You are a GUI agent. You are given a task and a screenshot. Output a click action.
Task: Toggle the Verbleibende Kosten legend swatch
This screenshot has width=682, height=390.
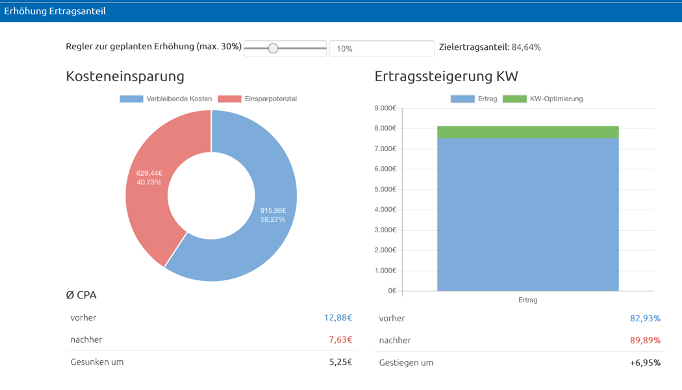[131, 99]
